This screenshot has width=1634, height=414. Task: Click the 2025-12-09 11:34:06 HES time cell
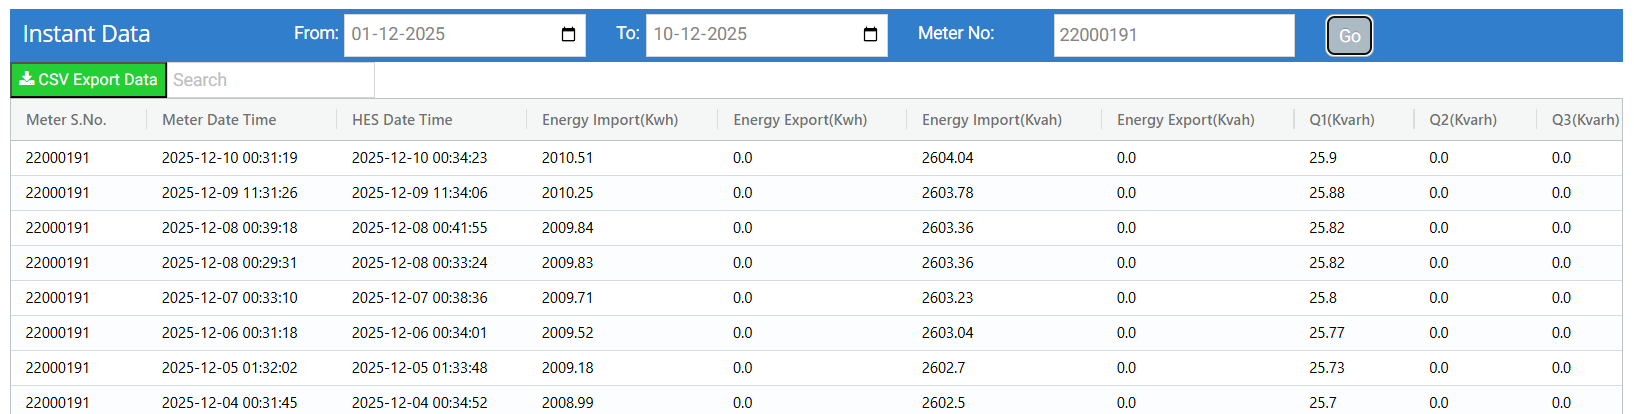click(x=419, y=193)
